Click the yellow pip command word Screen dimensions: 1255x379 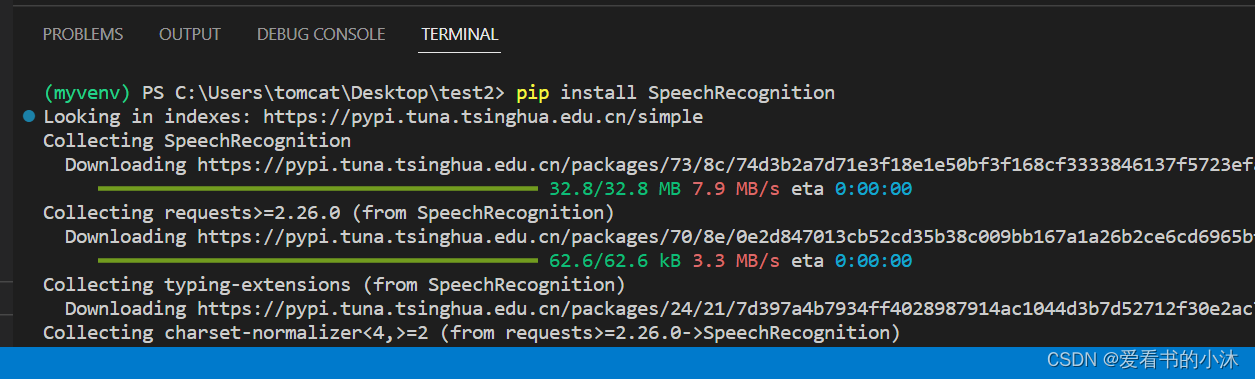532,93
